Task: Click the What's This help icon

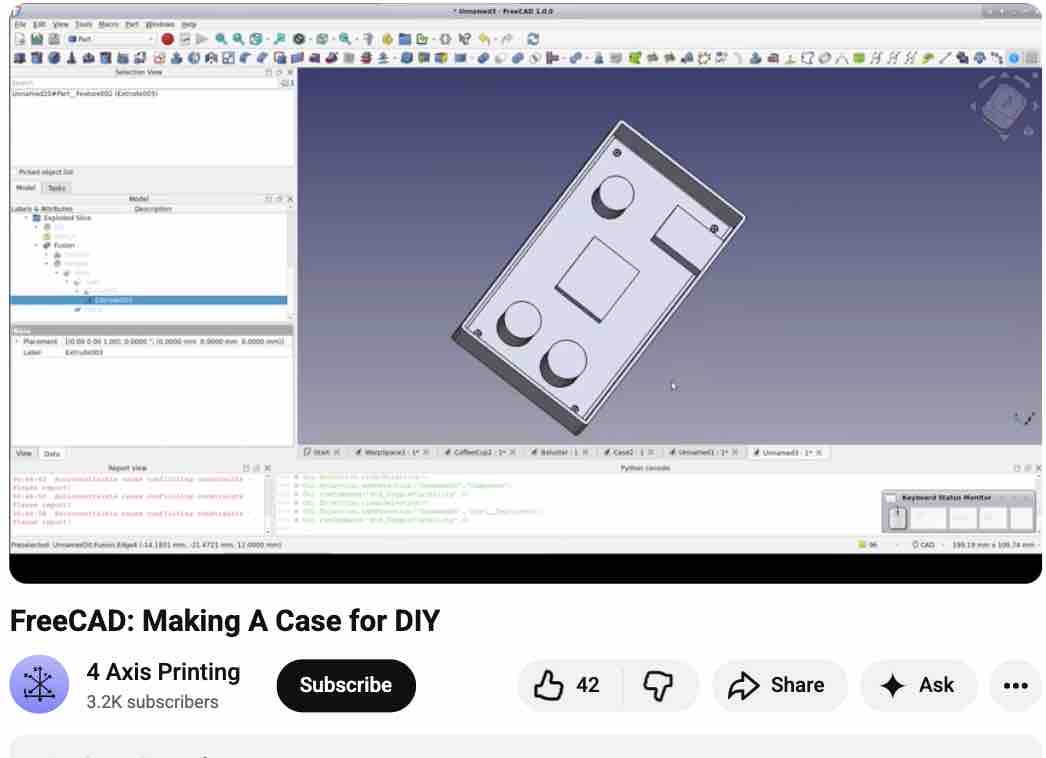Action: [465, 39]
